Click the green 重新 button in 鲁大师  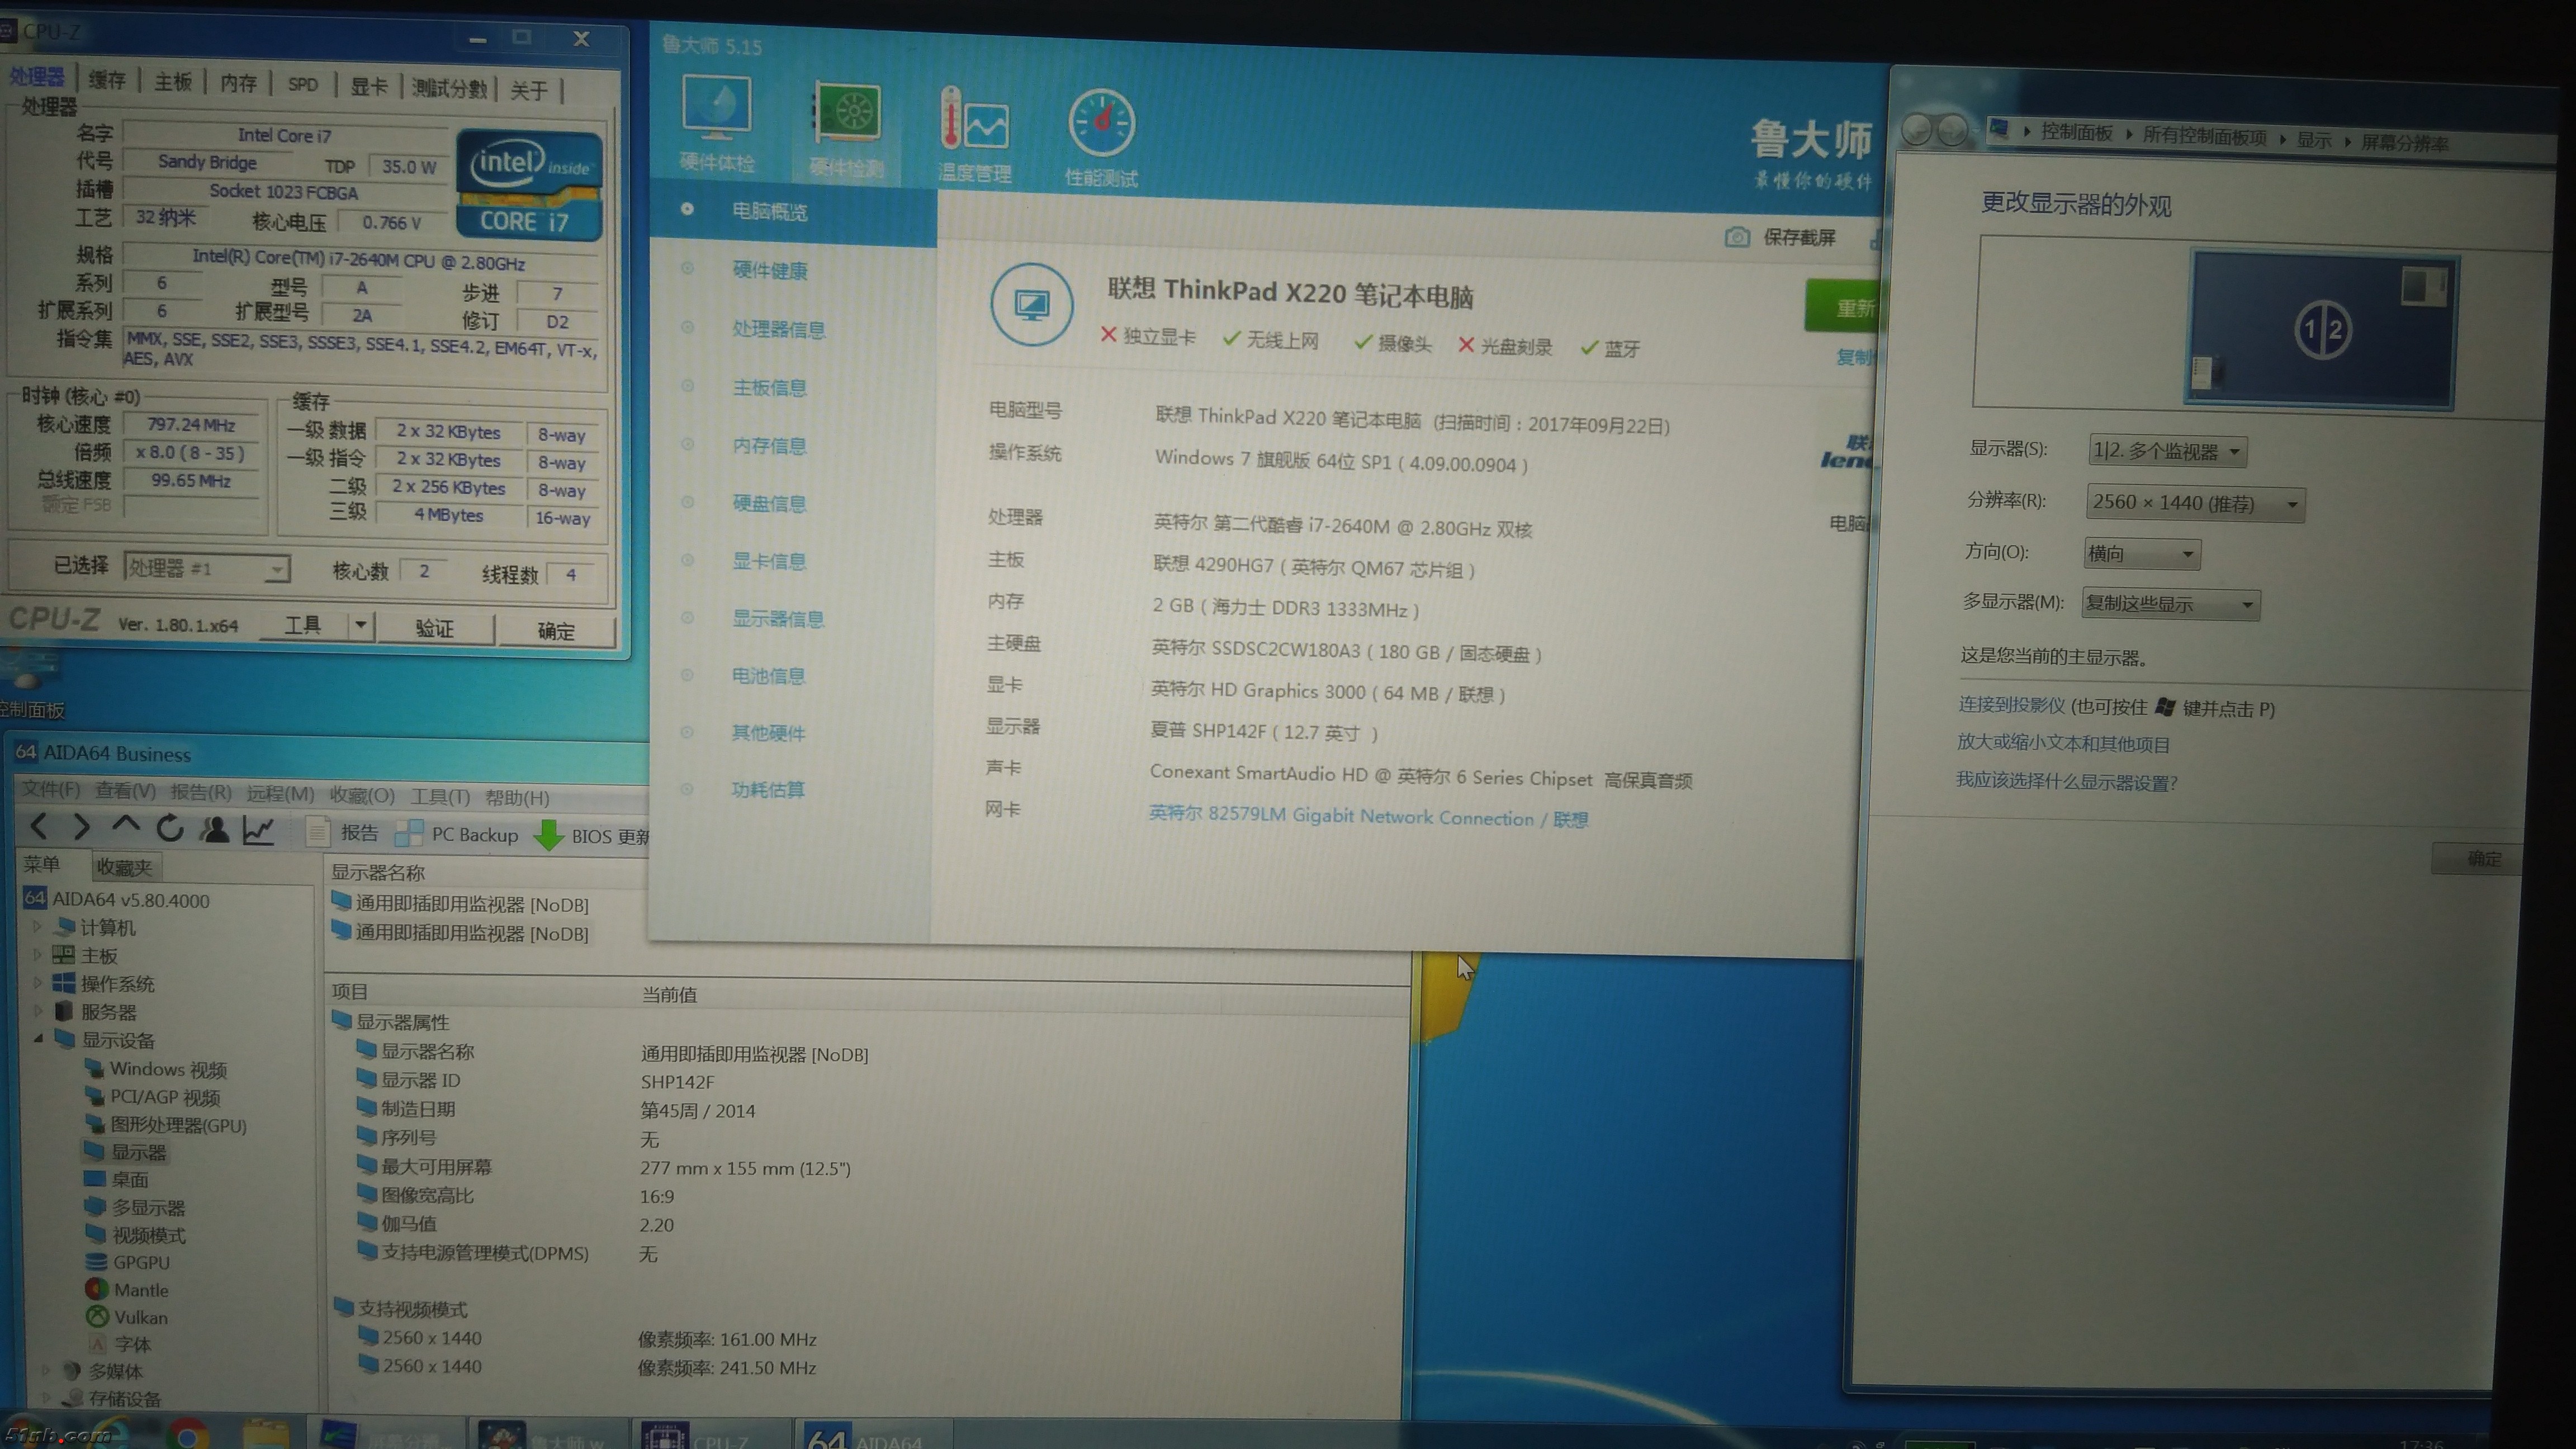[1844, 306]
